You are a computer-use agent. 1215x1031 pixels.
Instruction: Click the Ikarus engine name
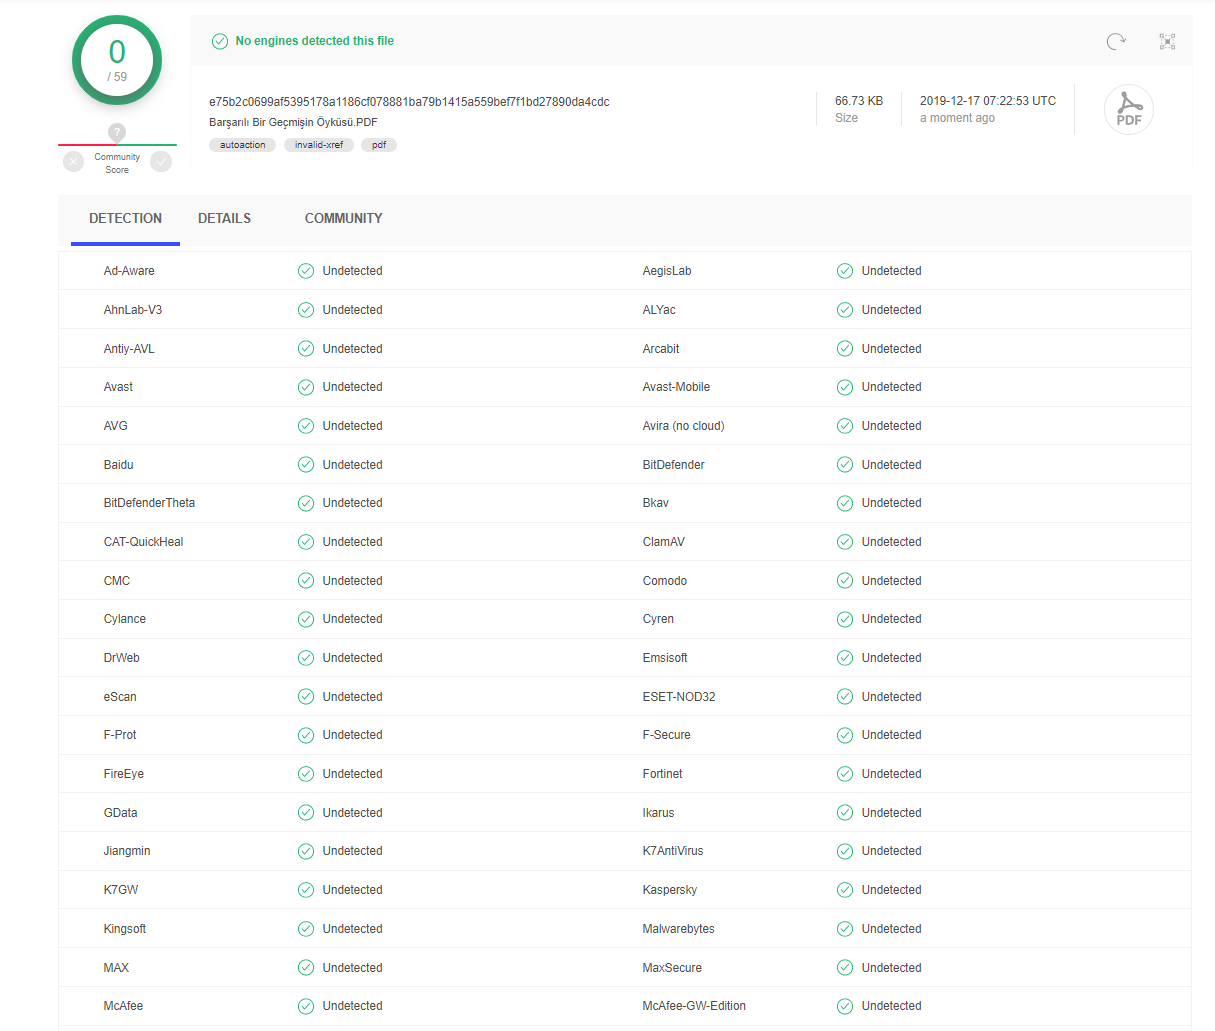(x=658, y=813)
